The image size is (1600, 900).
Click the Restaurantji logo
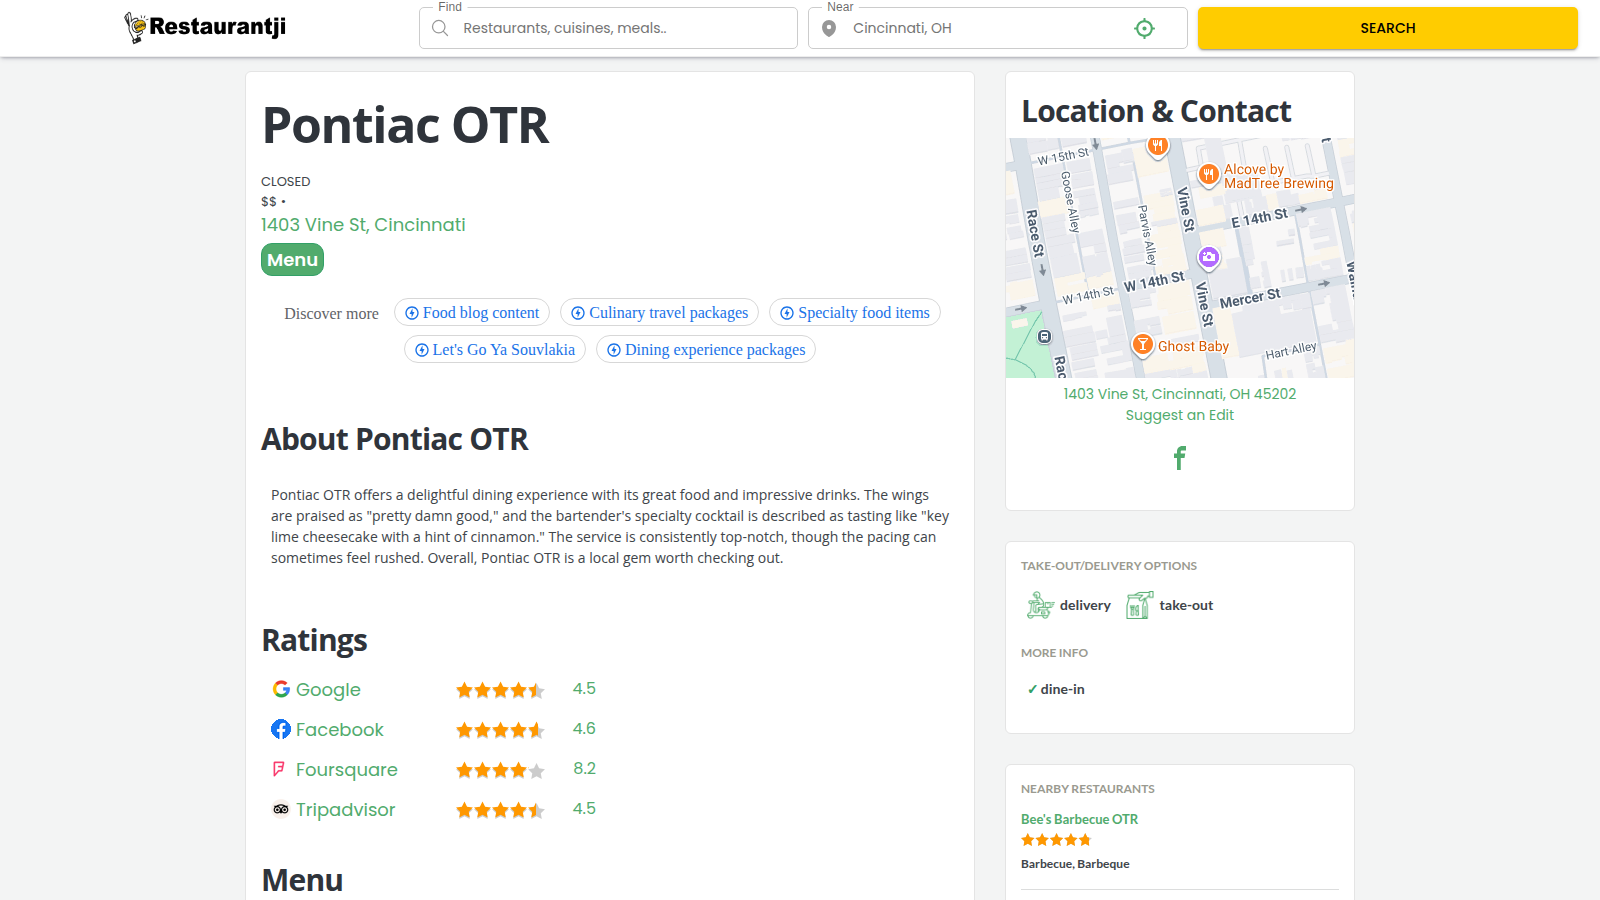pos(205,27)
